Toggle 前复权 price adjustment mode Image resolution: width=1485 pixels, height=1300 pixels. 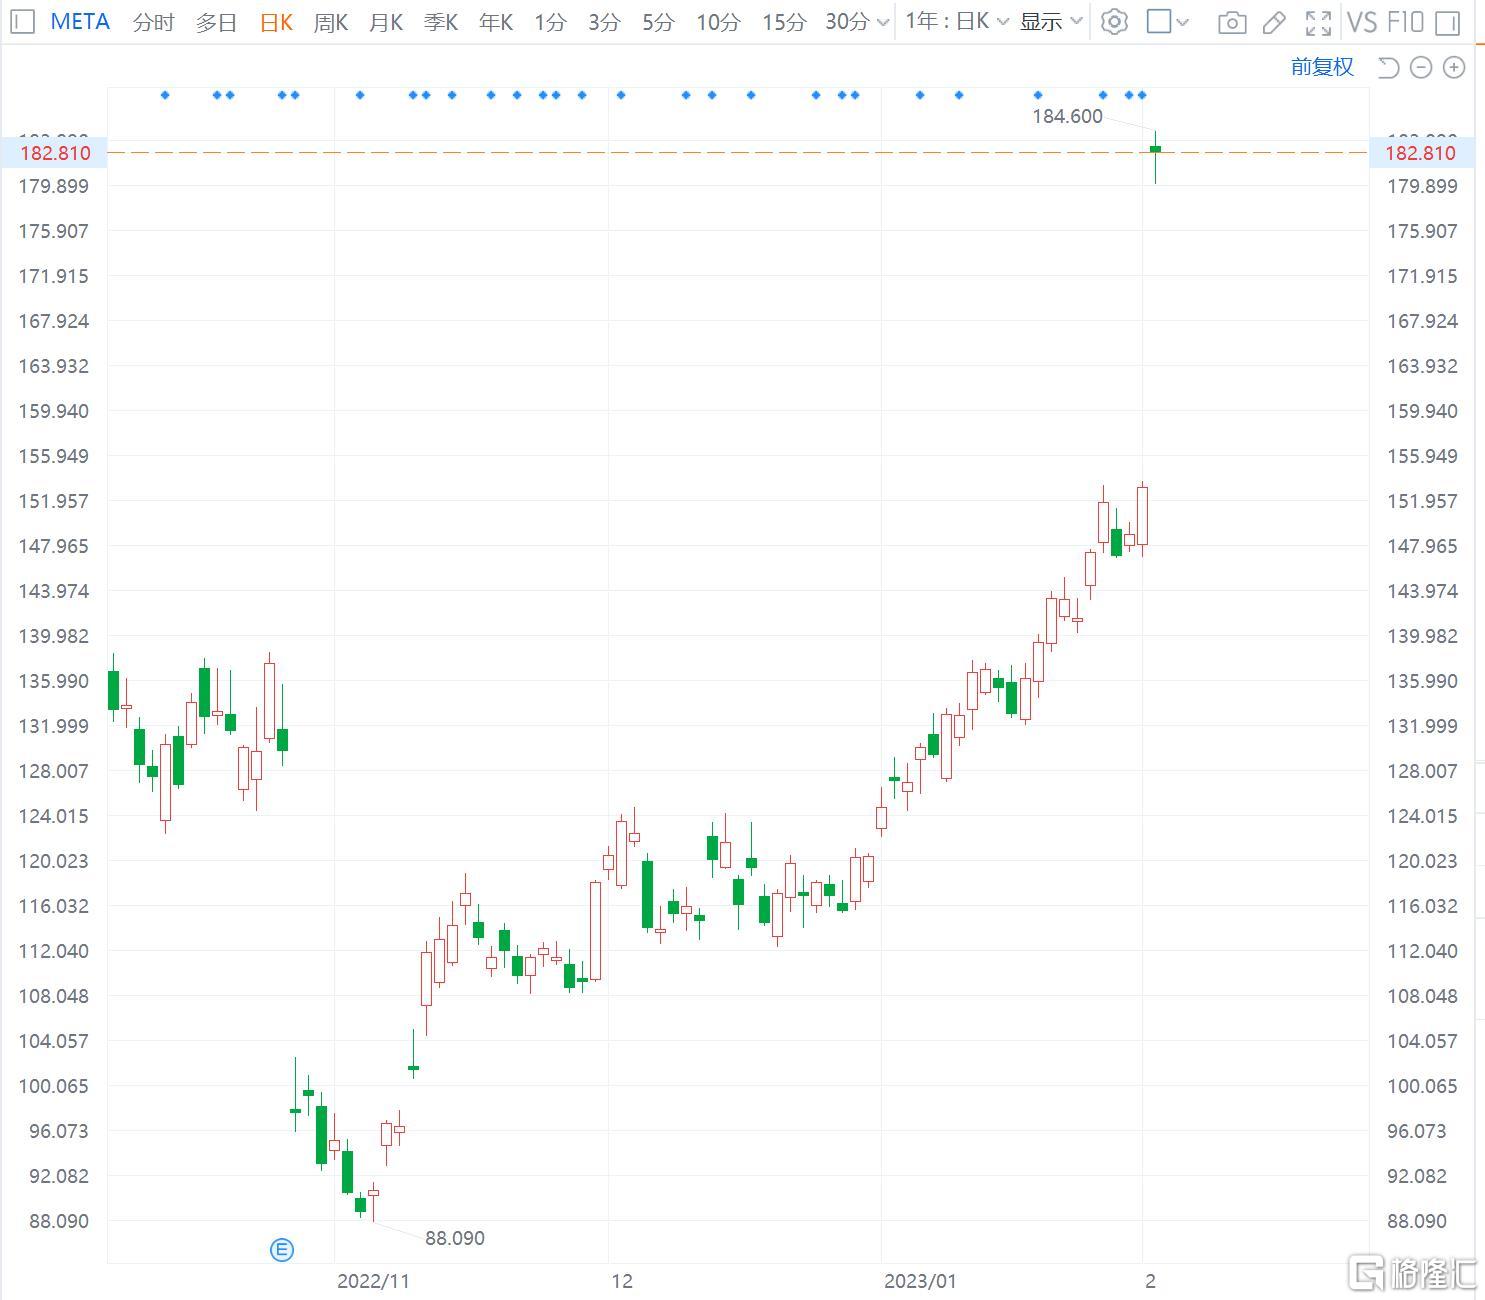[x=1321, y=67]
